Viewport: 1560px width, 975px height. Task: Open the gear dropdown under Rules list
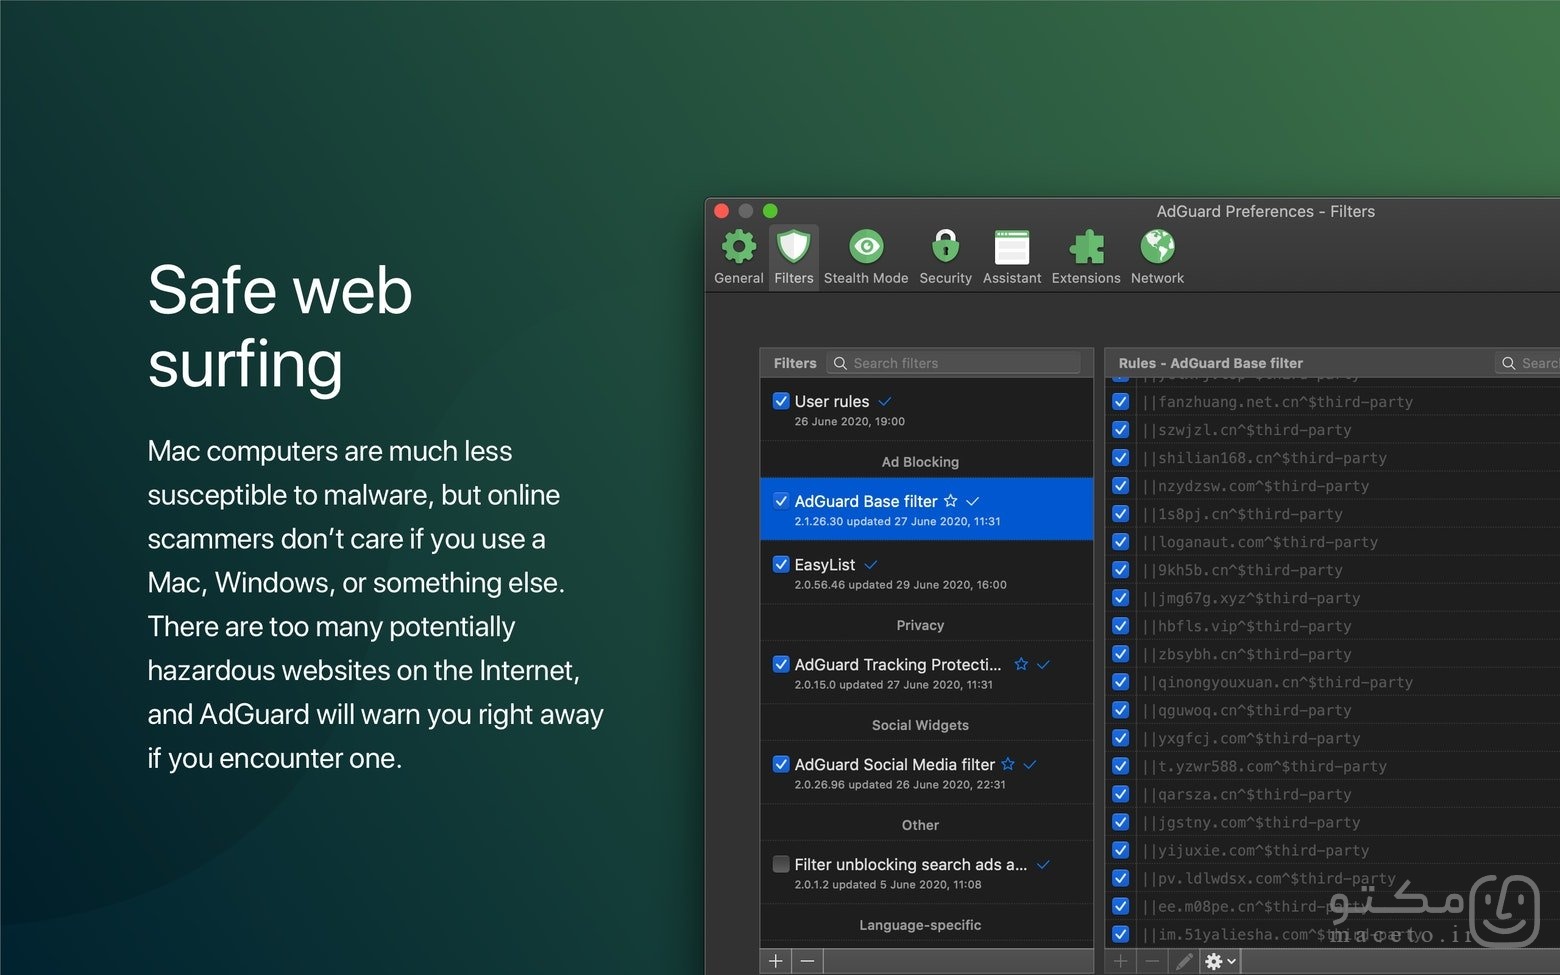point(1221,961)
